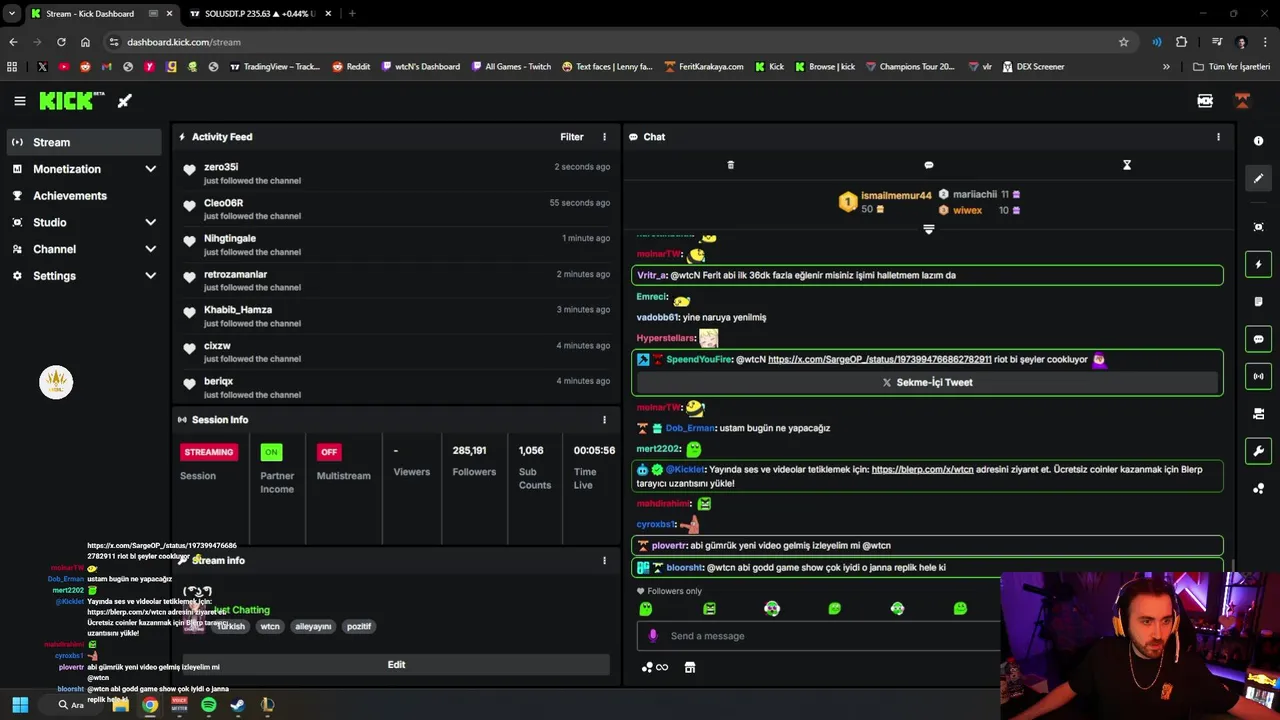The image size is (1280, 720).
Task: Click the microphone icon in message box
Action: (x=653, y=636)
